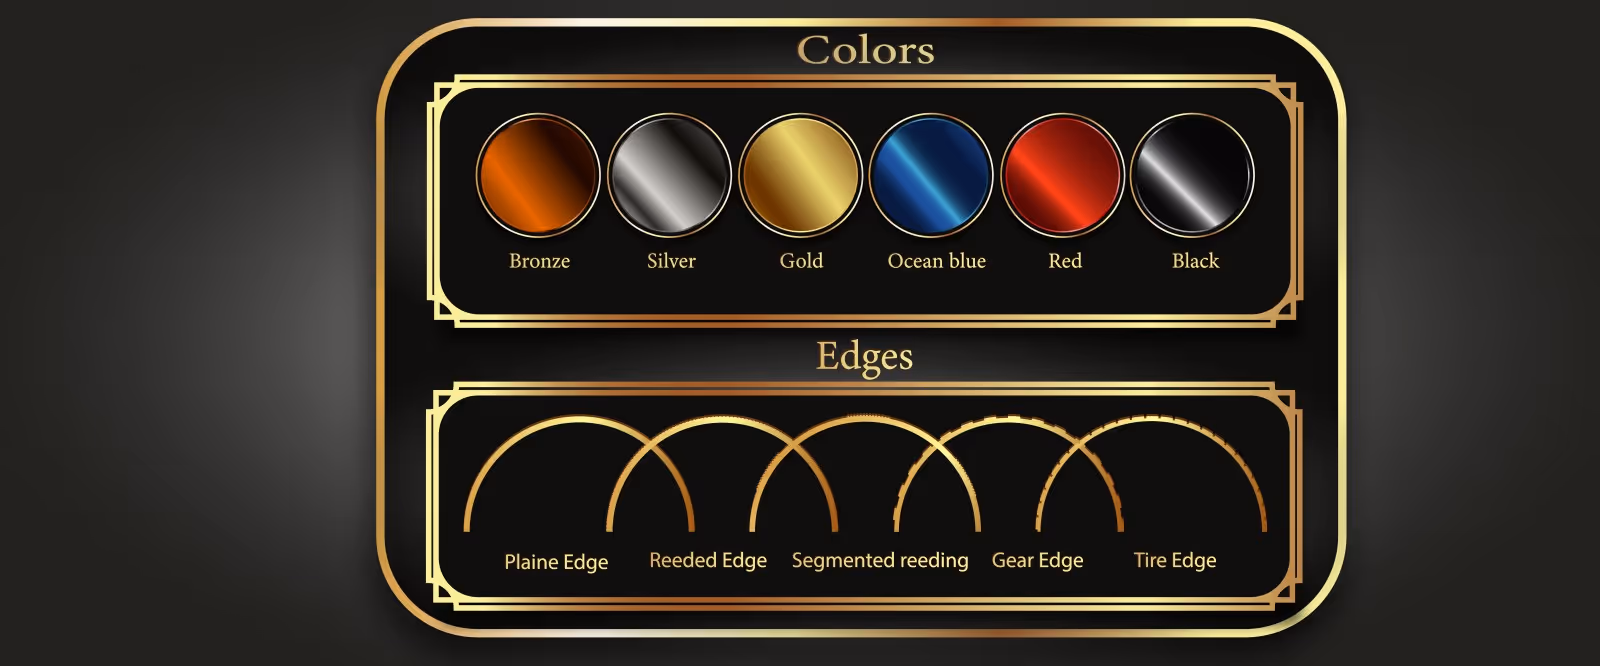Click the Reeded Edge text label
1600x666 pixels.
pos(708,561)
